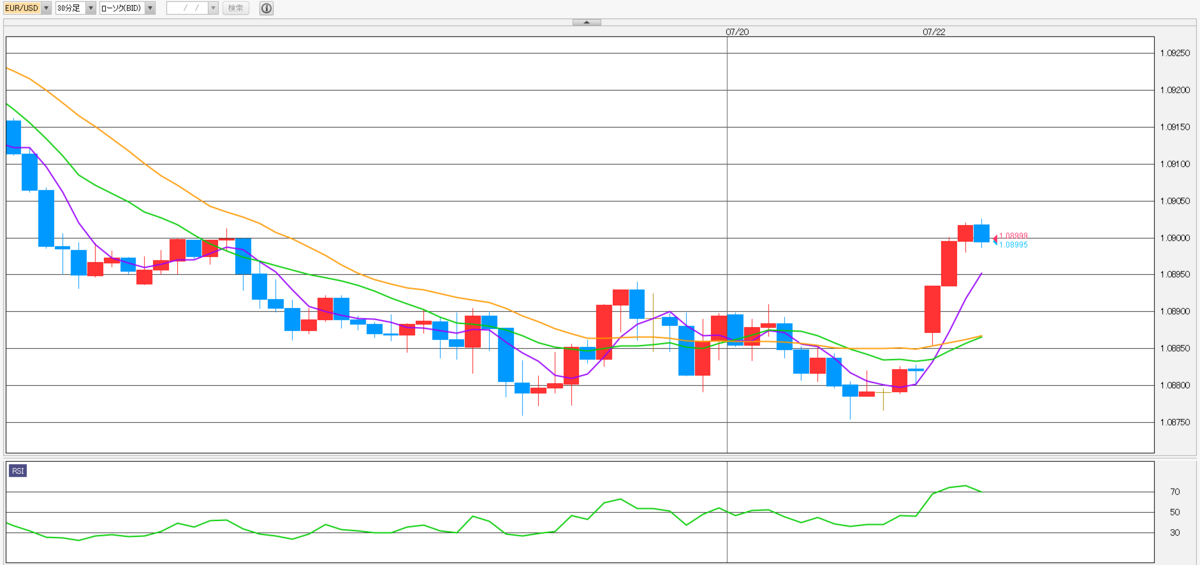This screenshot has width=1200, height=565.
Task: Click the 1.09000 price axis label
Action: 1176,238
